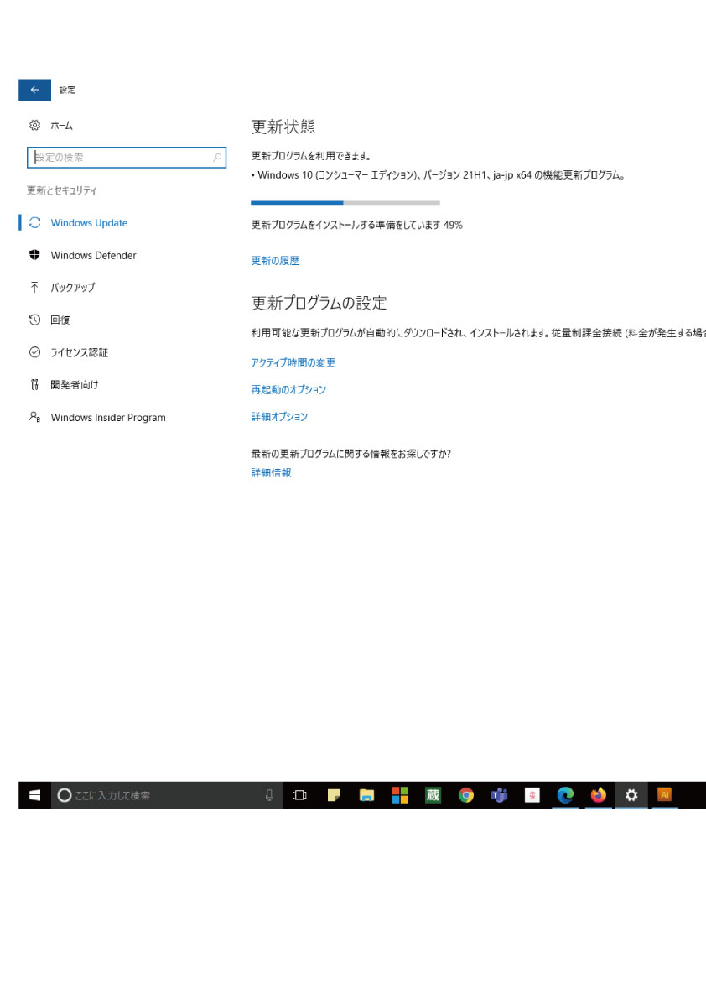Click the taskbar microphone icon
The height and width of the screenshot is (999, 706).
pos(269,795)
